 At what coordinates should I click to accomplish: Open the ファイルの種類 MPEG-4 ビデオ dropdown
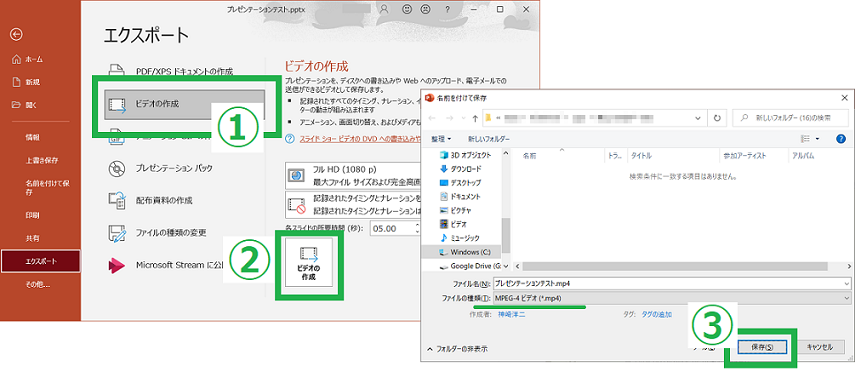pos(671,298)
